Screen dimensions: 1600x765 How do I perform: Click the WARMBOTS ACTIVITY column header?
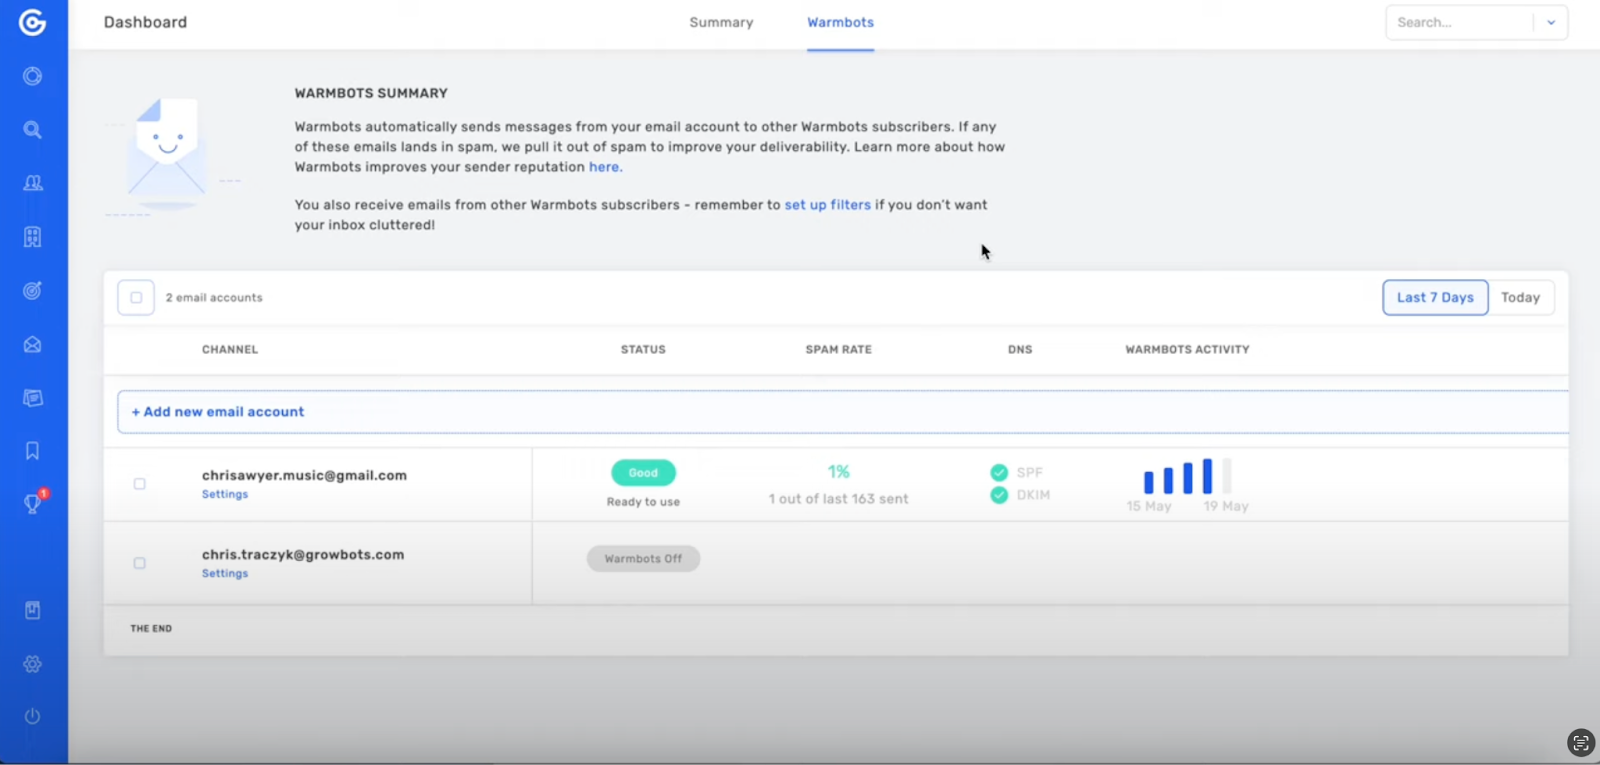click(1187, 349)
